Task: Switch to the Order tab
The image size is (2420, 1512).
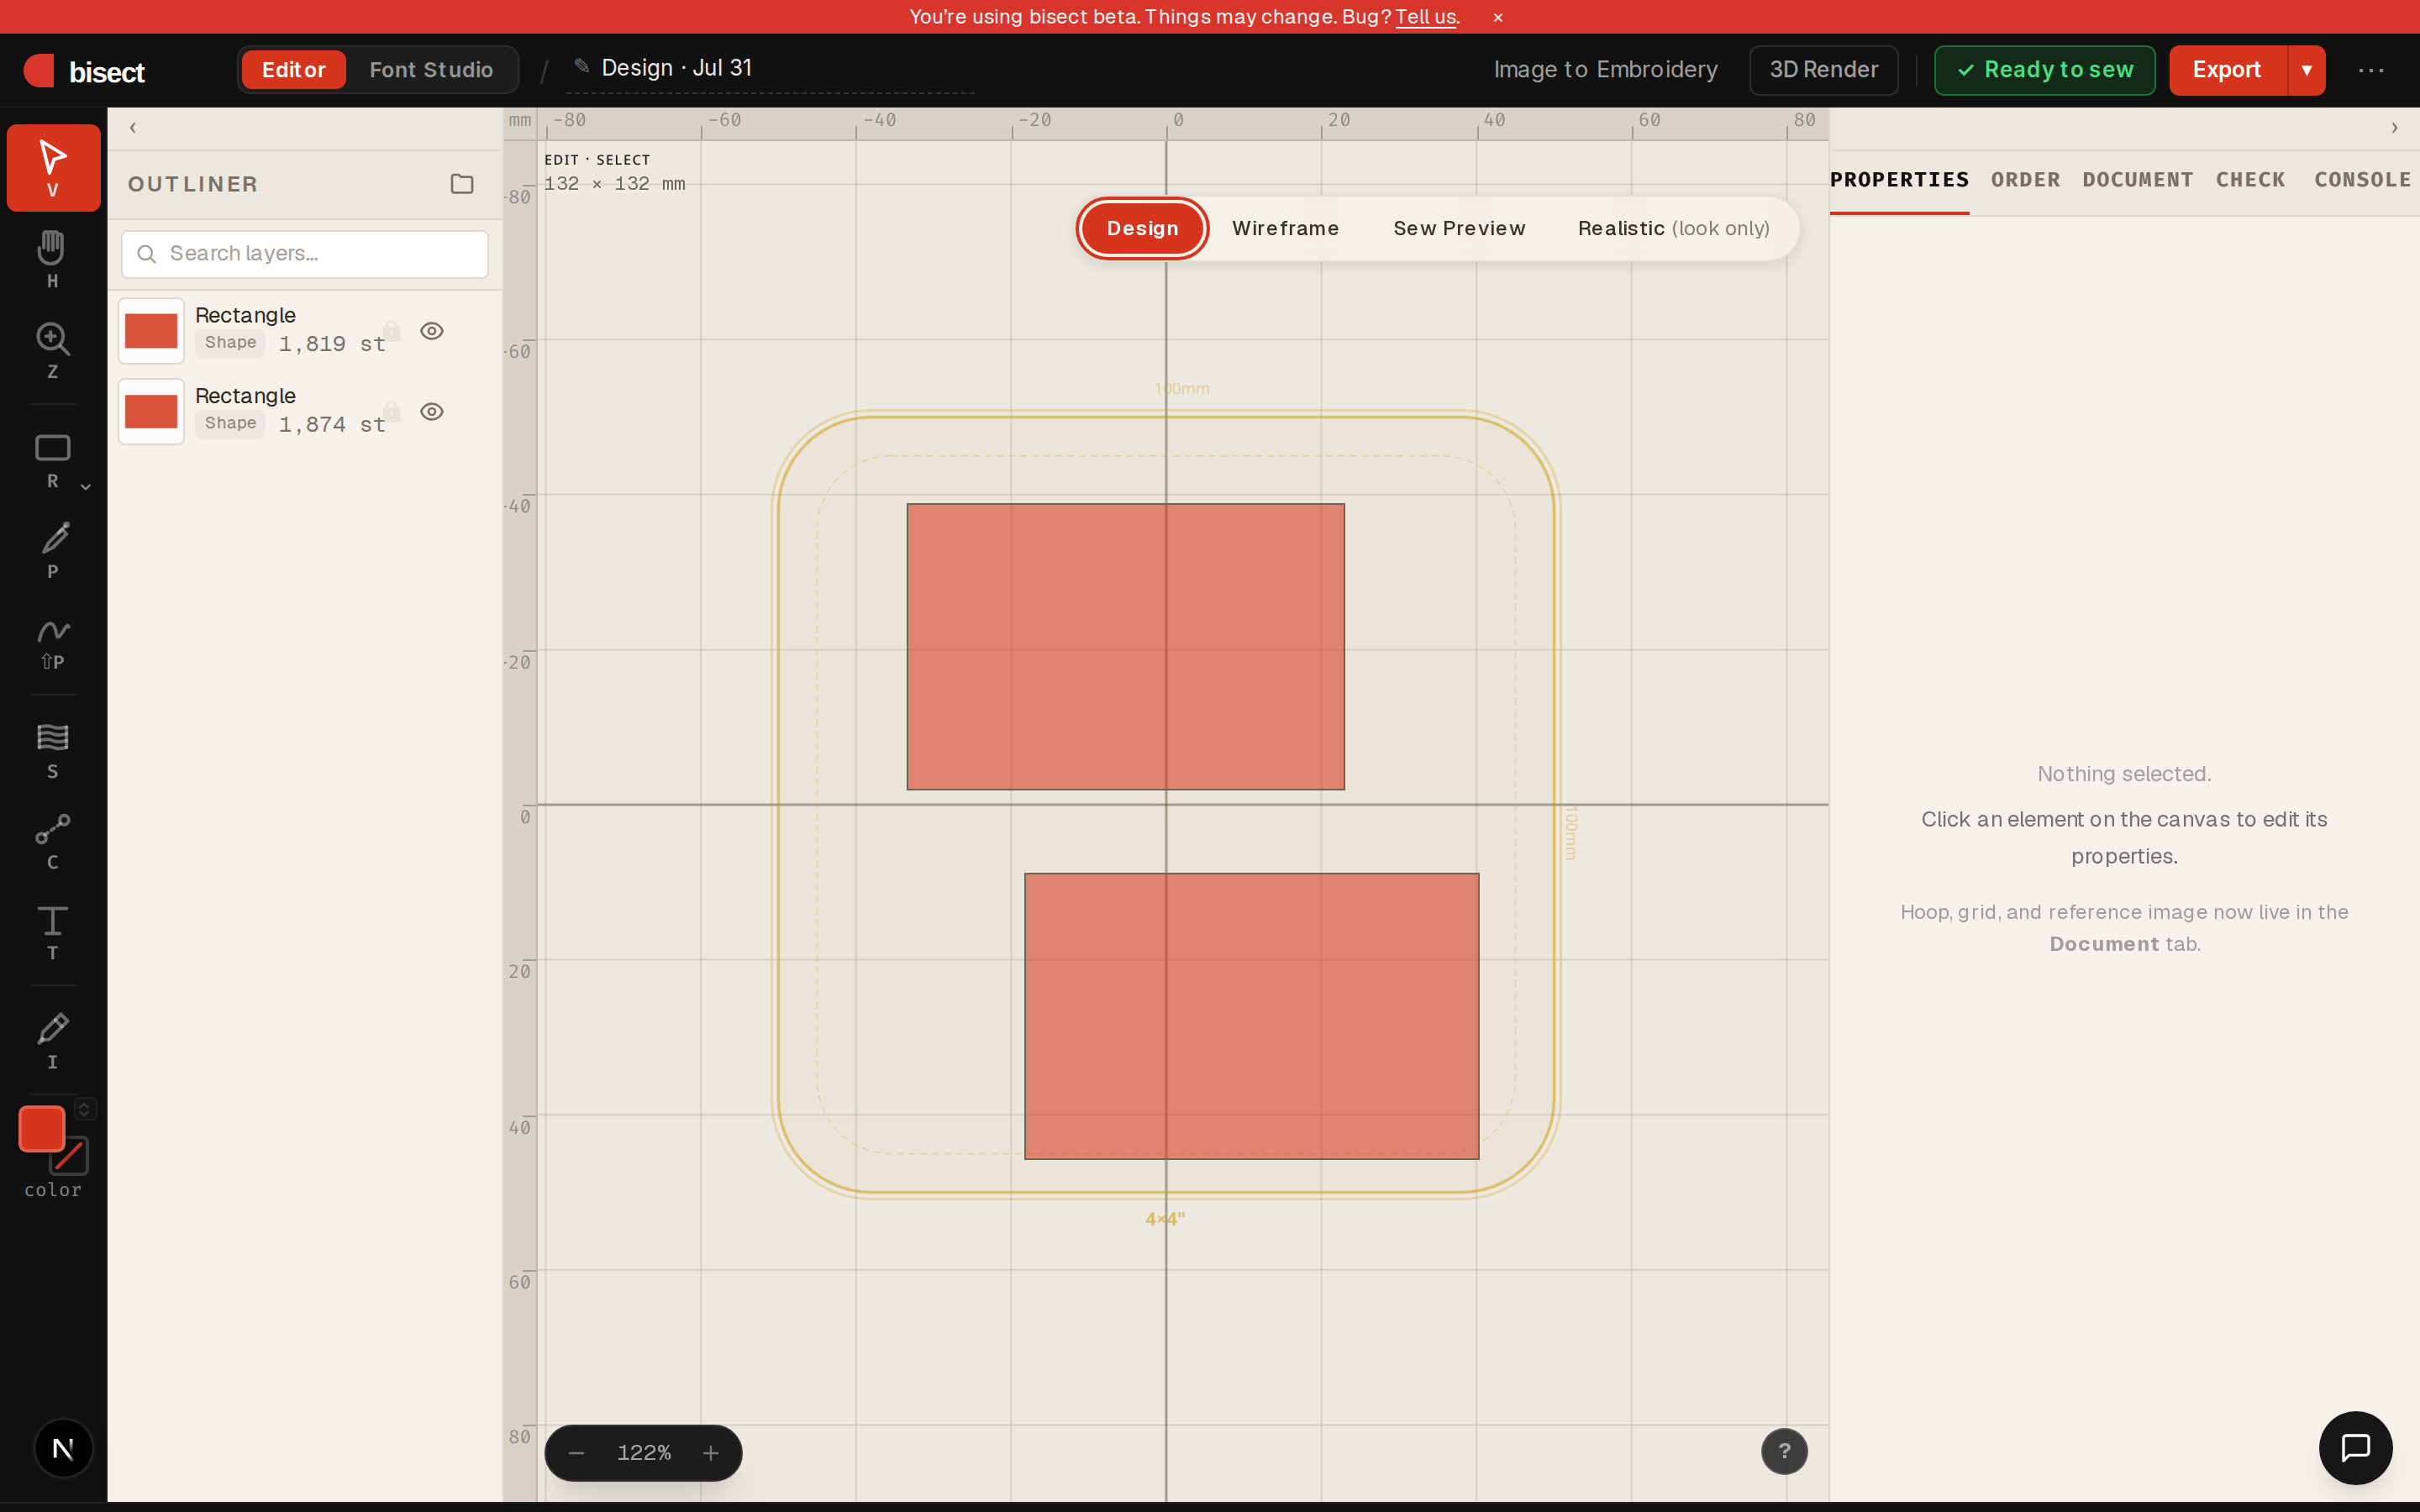Action: coord(2025,180)
